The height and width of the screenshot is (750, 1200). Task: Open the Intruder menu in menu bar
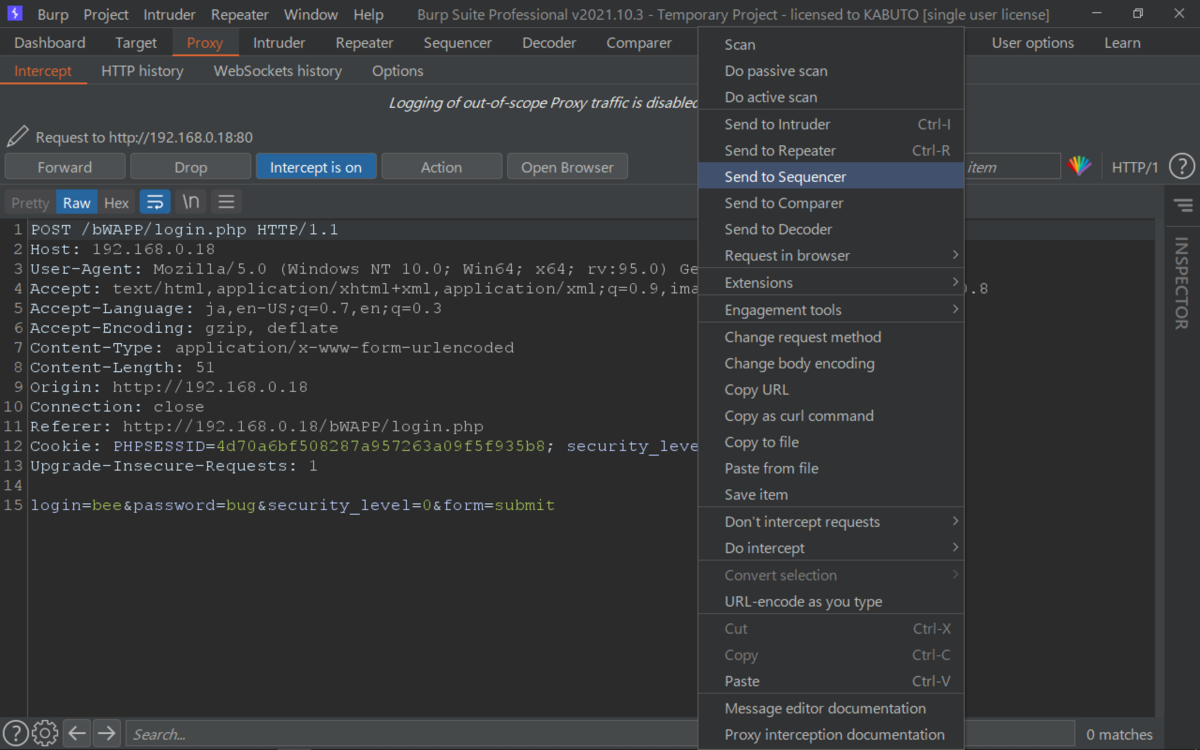tap(170, 14)
